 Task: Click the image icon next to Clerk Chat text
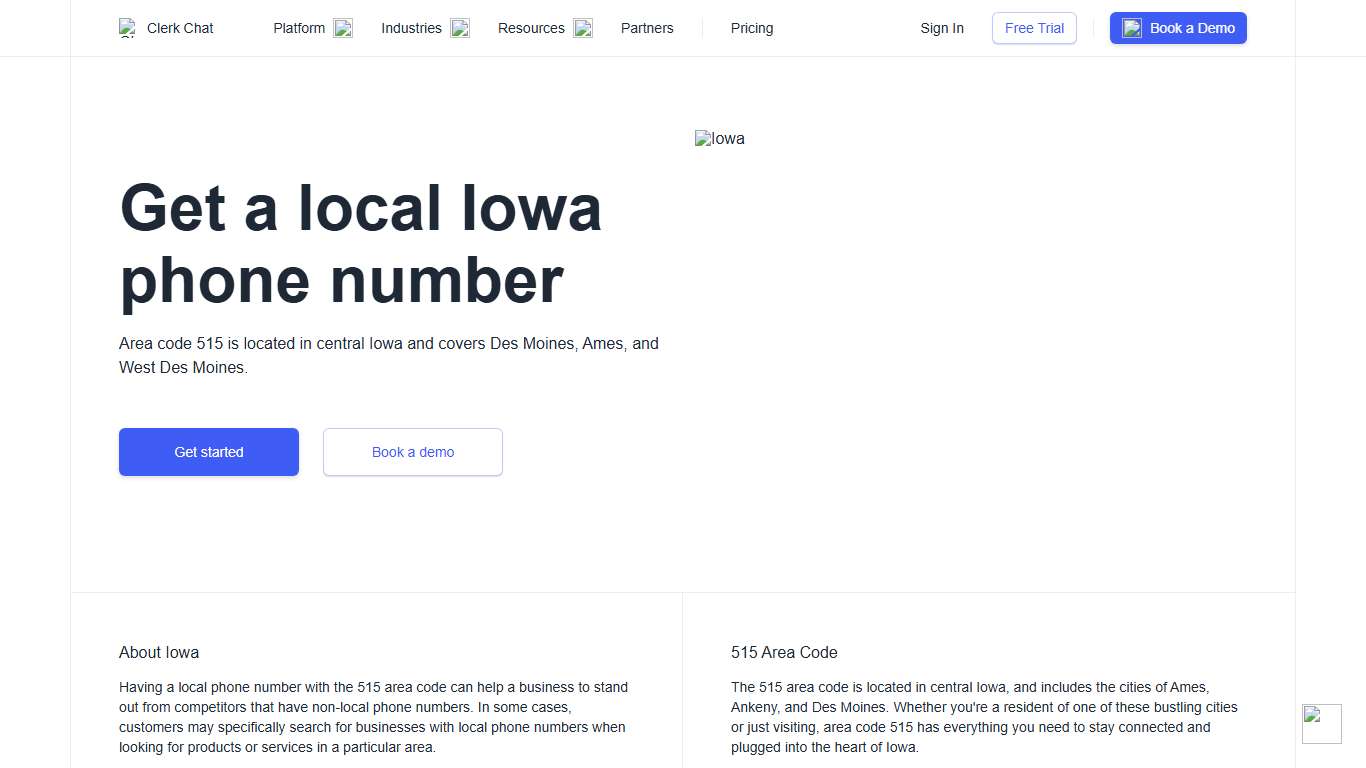127,28
